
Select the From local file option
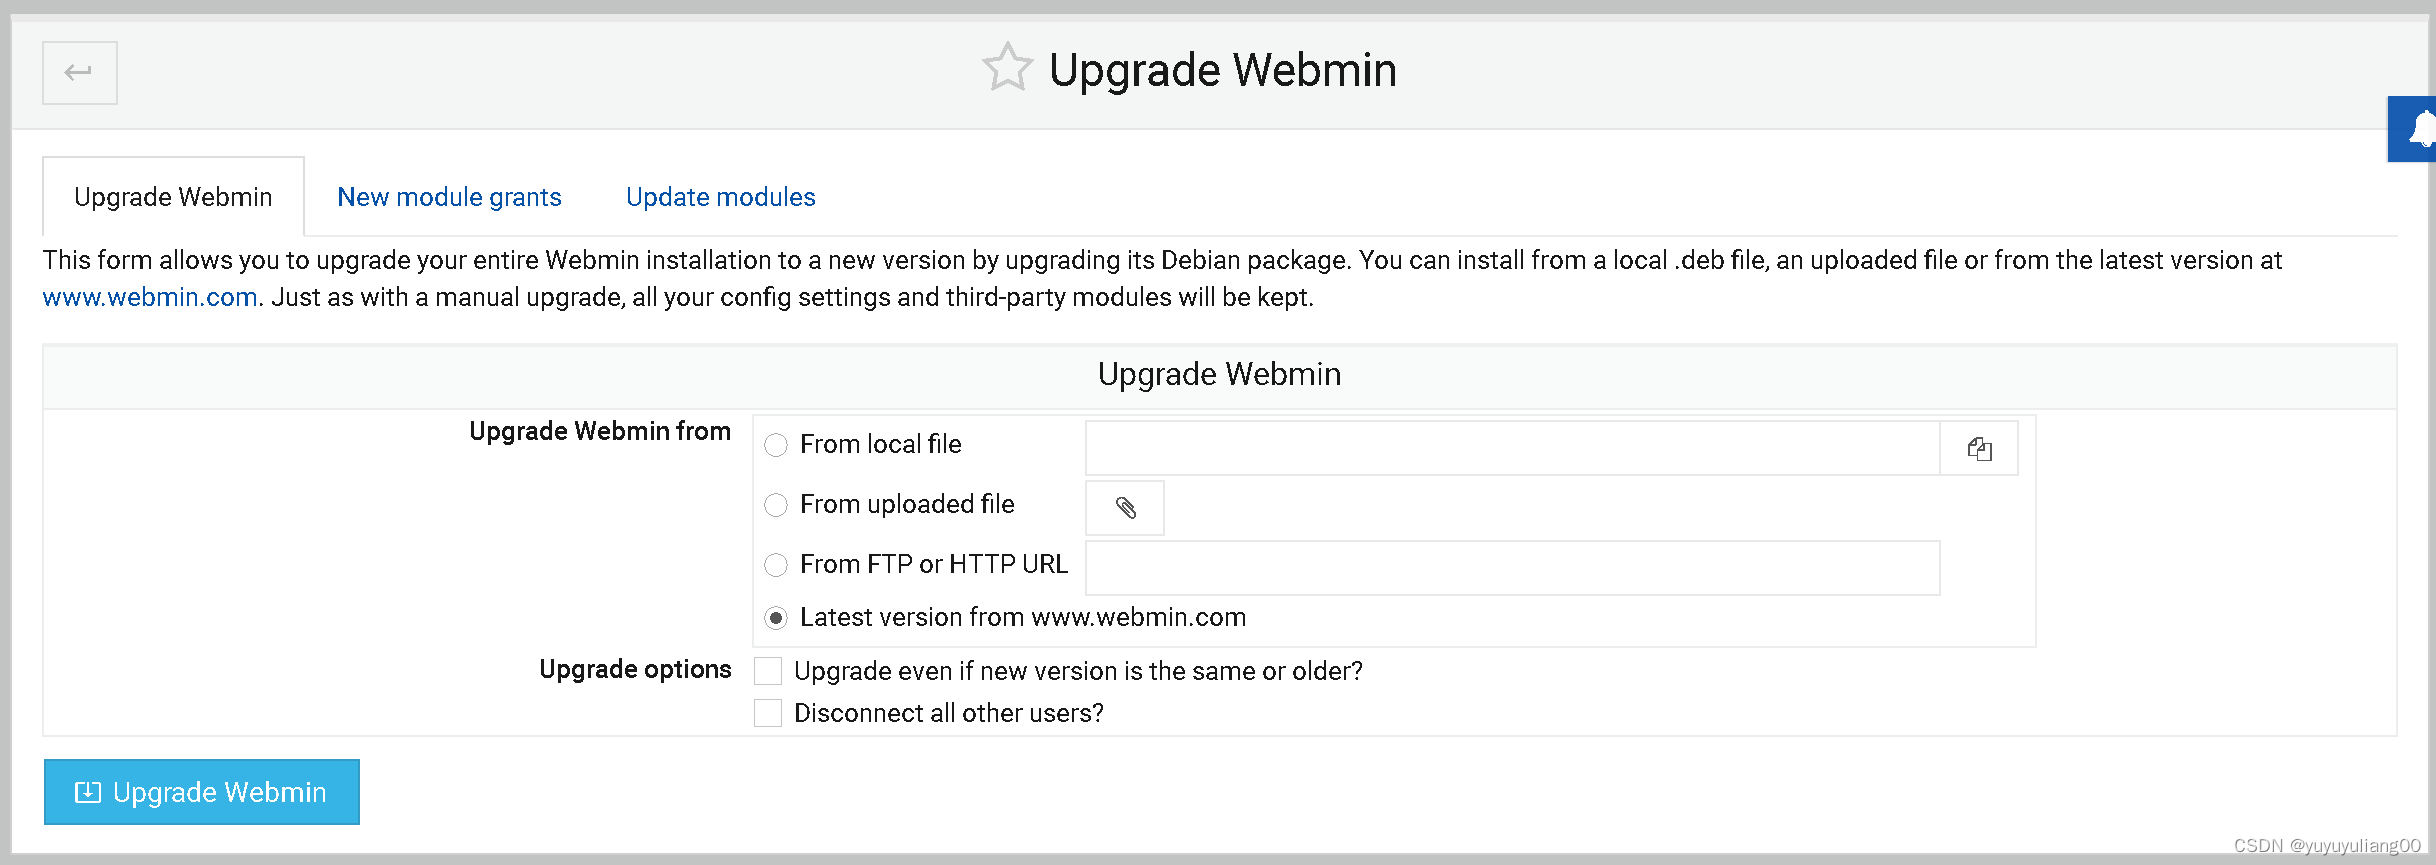pyautogui.click(x=776, y=445)
